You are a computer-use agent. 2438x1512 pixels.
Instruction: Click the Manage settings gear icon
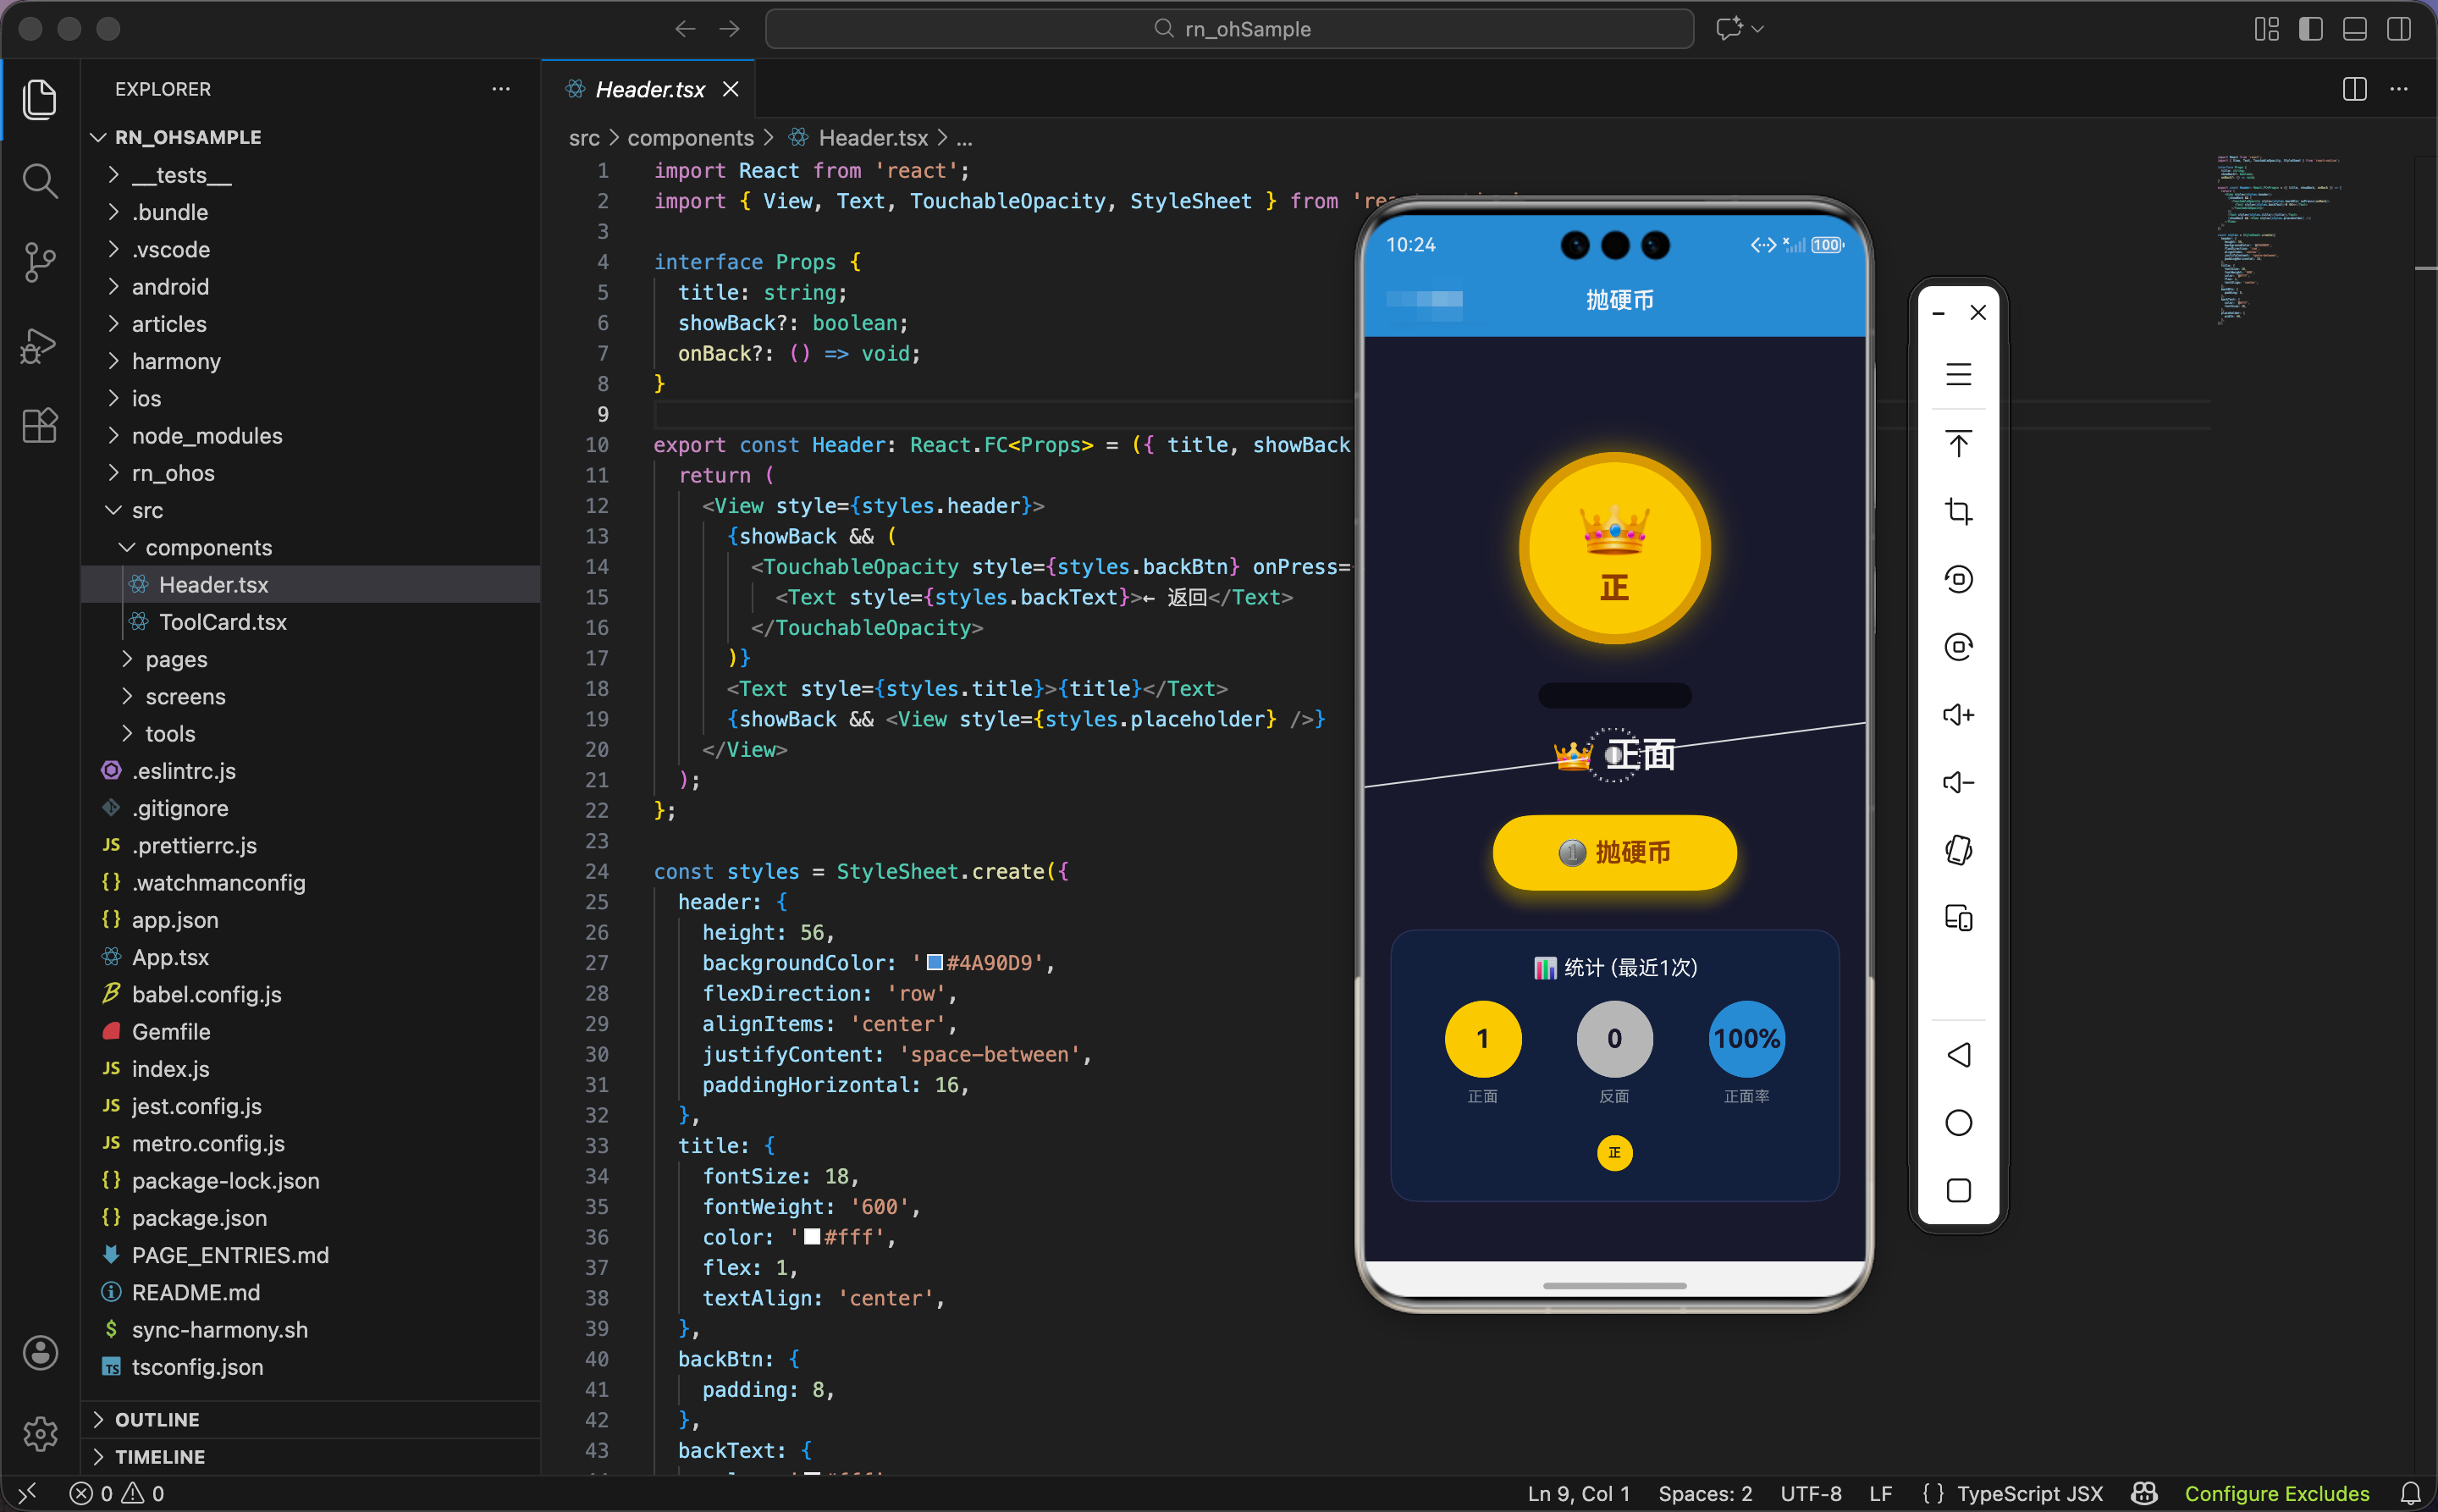coord(40,1433)
